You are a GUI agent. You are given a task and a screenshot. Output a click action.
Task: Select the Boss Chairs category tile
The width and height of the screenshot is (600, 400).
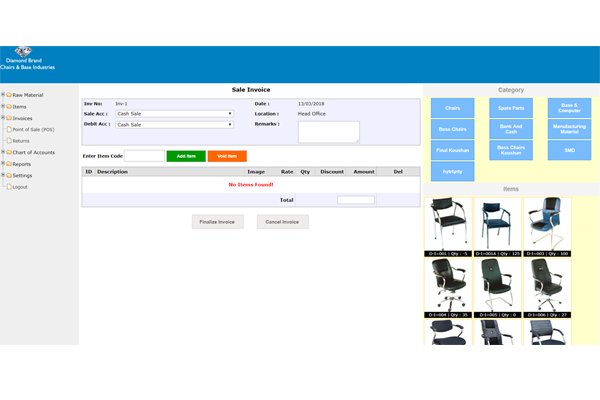452,129
